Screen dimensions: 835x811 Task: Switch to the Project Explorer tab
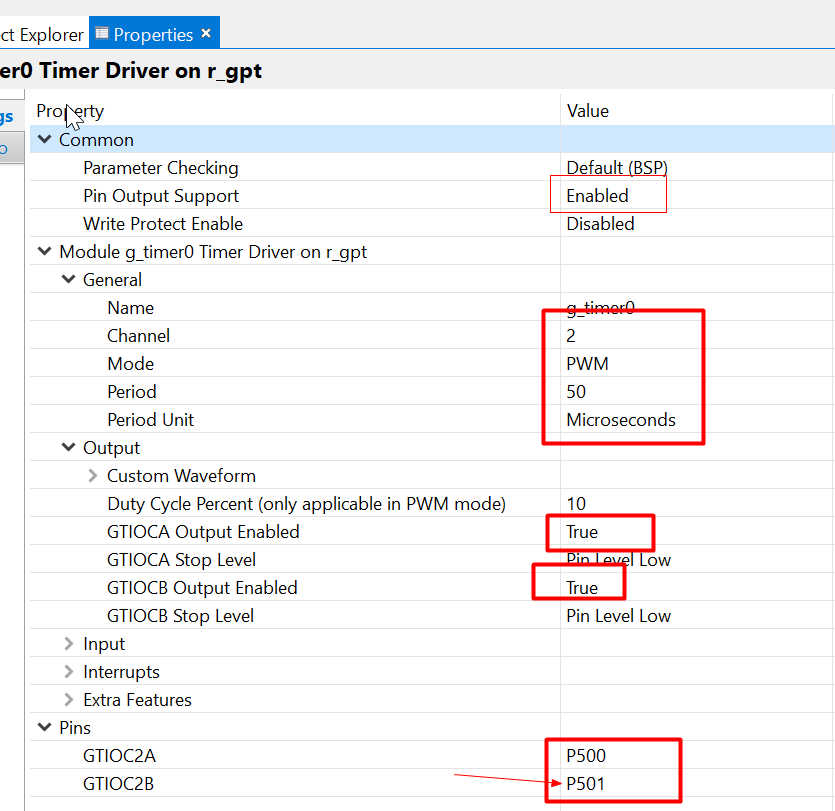click(42, 35)
